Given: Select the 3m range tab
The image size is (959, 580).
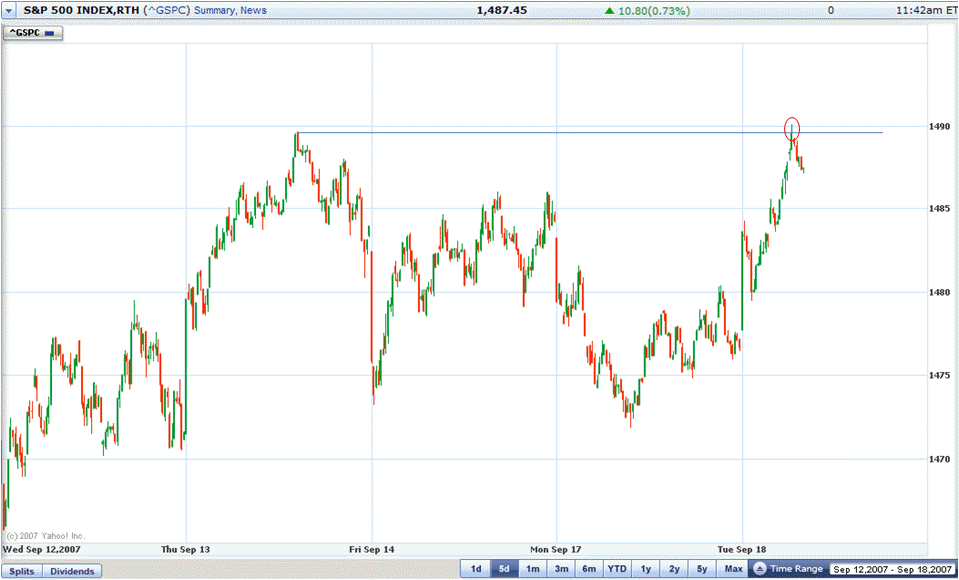Looking at the screenshot, I should (x=561, y=569).
